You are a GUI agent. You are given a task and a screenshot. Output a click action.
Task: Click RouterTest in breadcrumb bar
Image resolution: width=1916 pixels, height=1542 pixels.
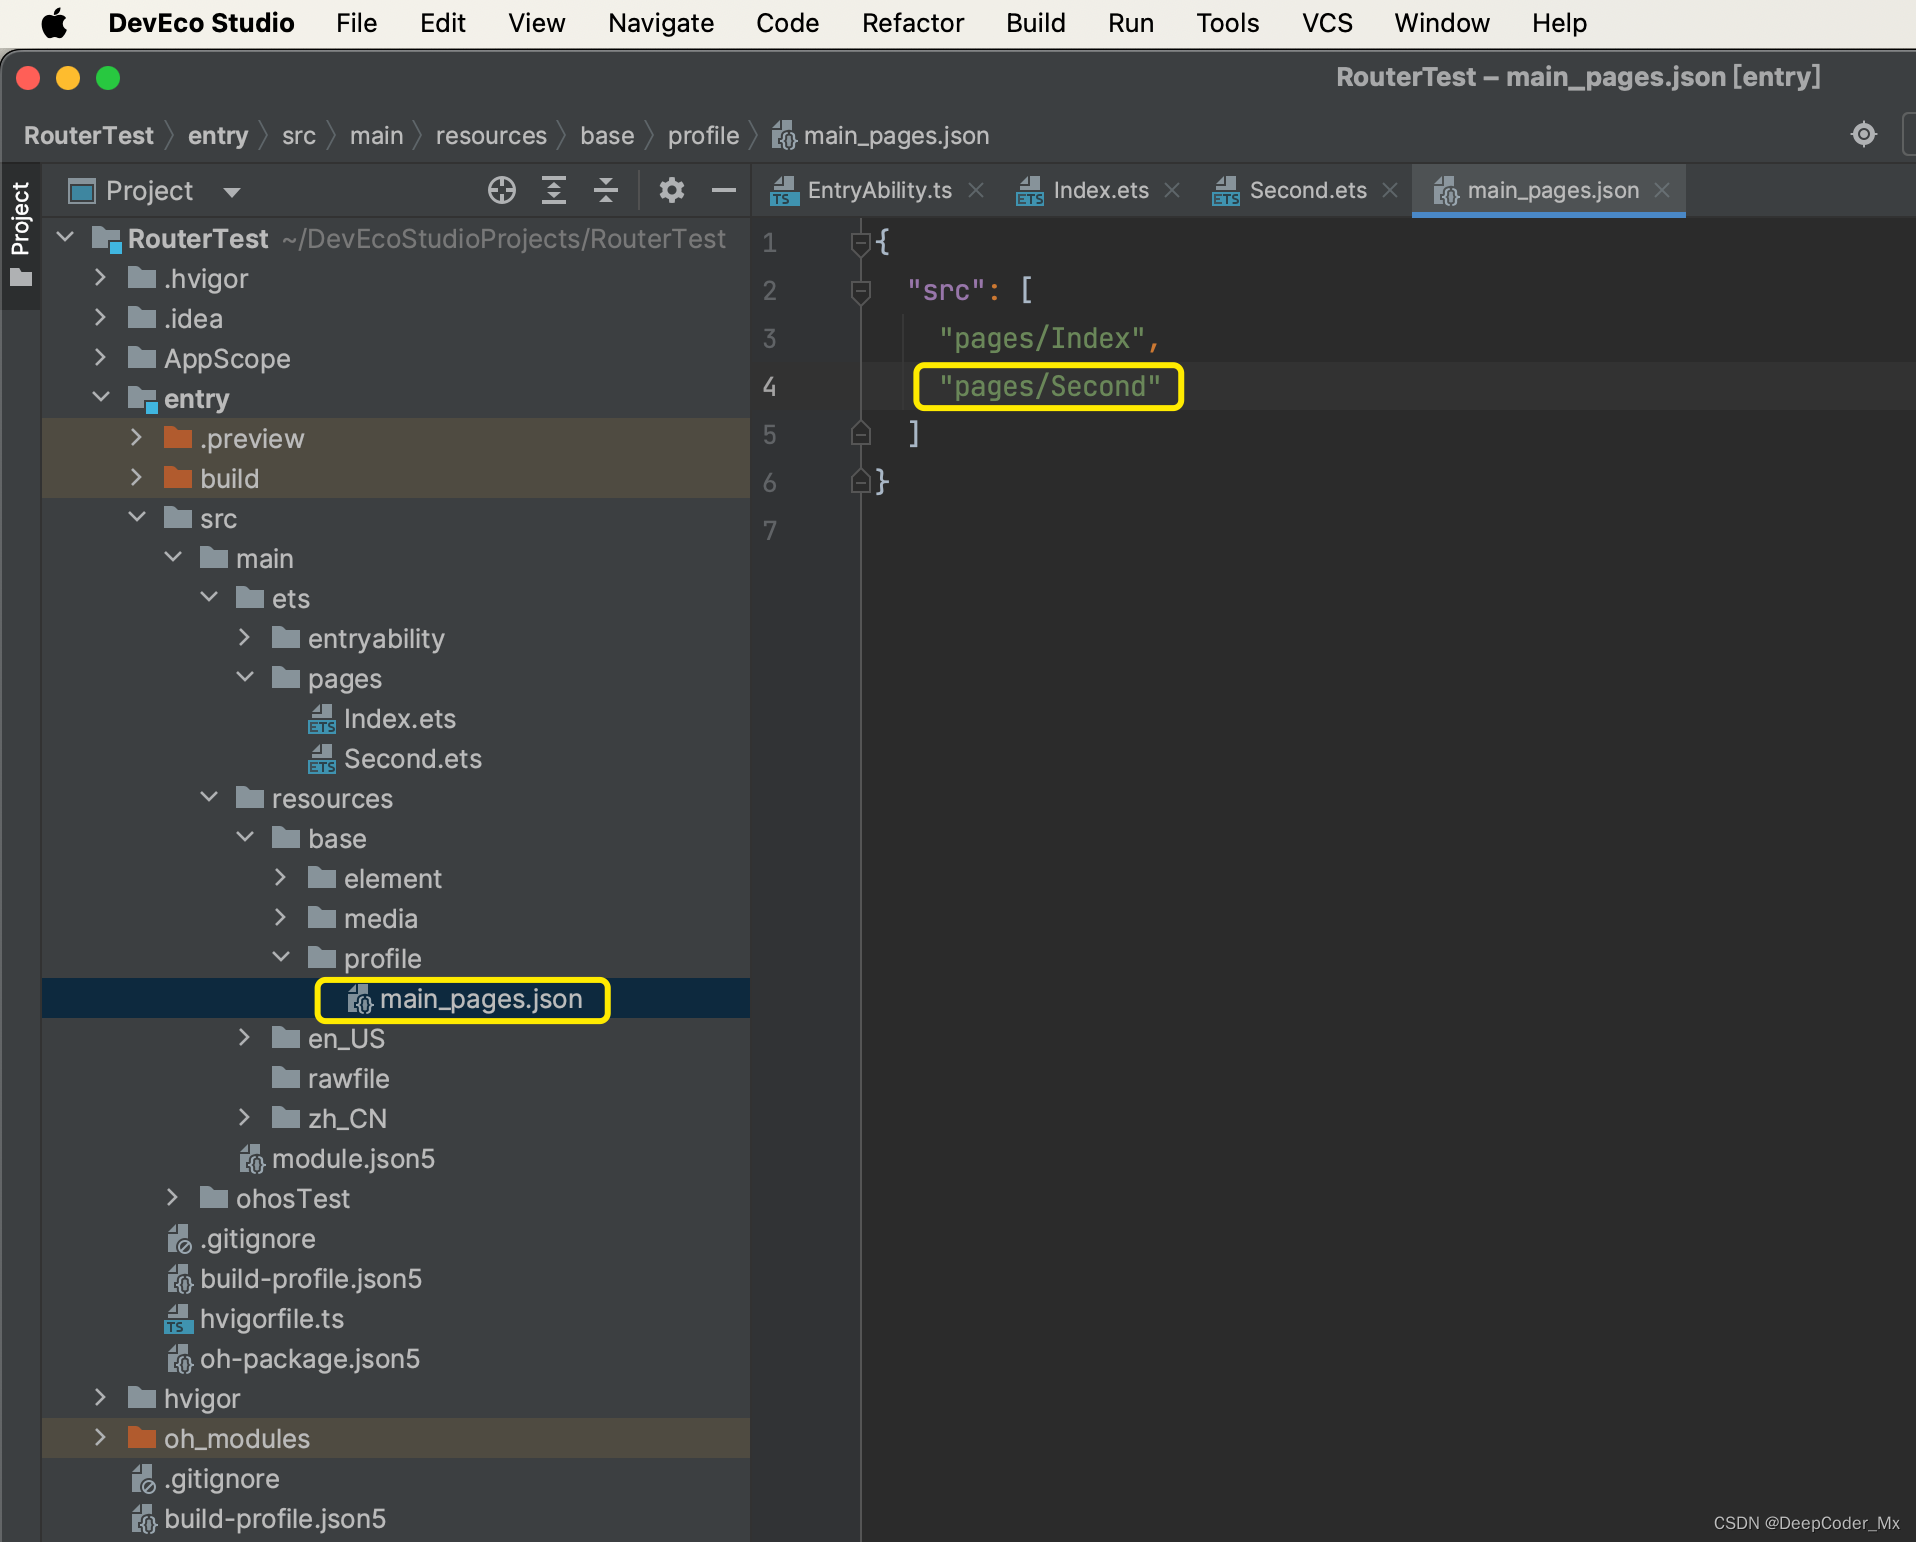89,135
